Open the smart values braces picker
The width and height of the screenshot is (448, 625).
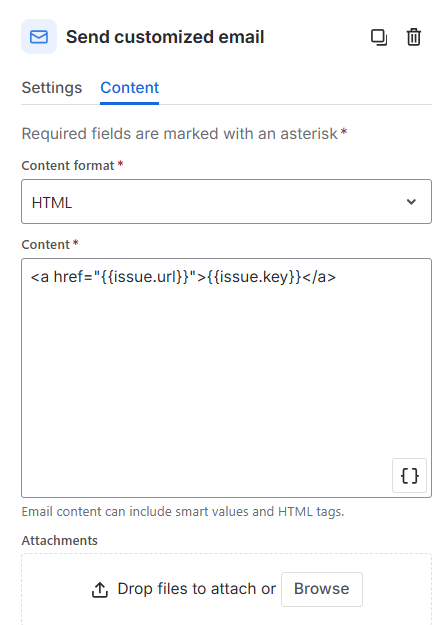(409, 476)
